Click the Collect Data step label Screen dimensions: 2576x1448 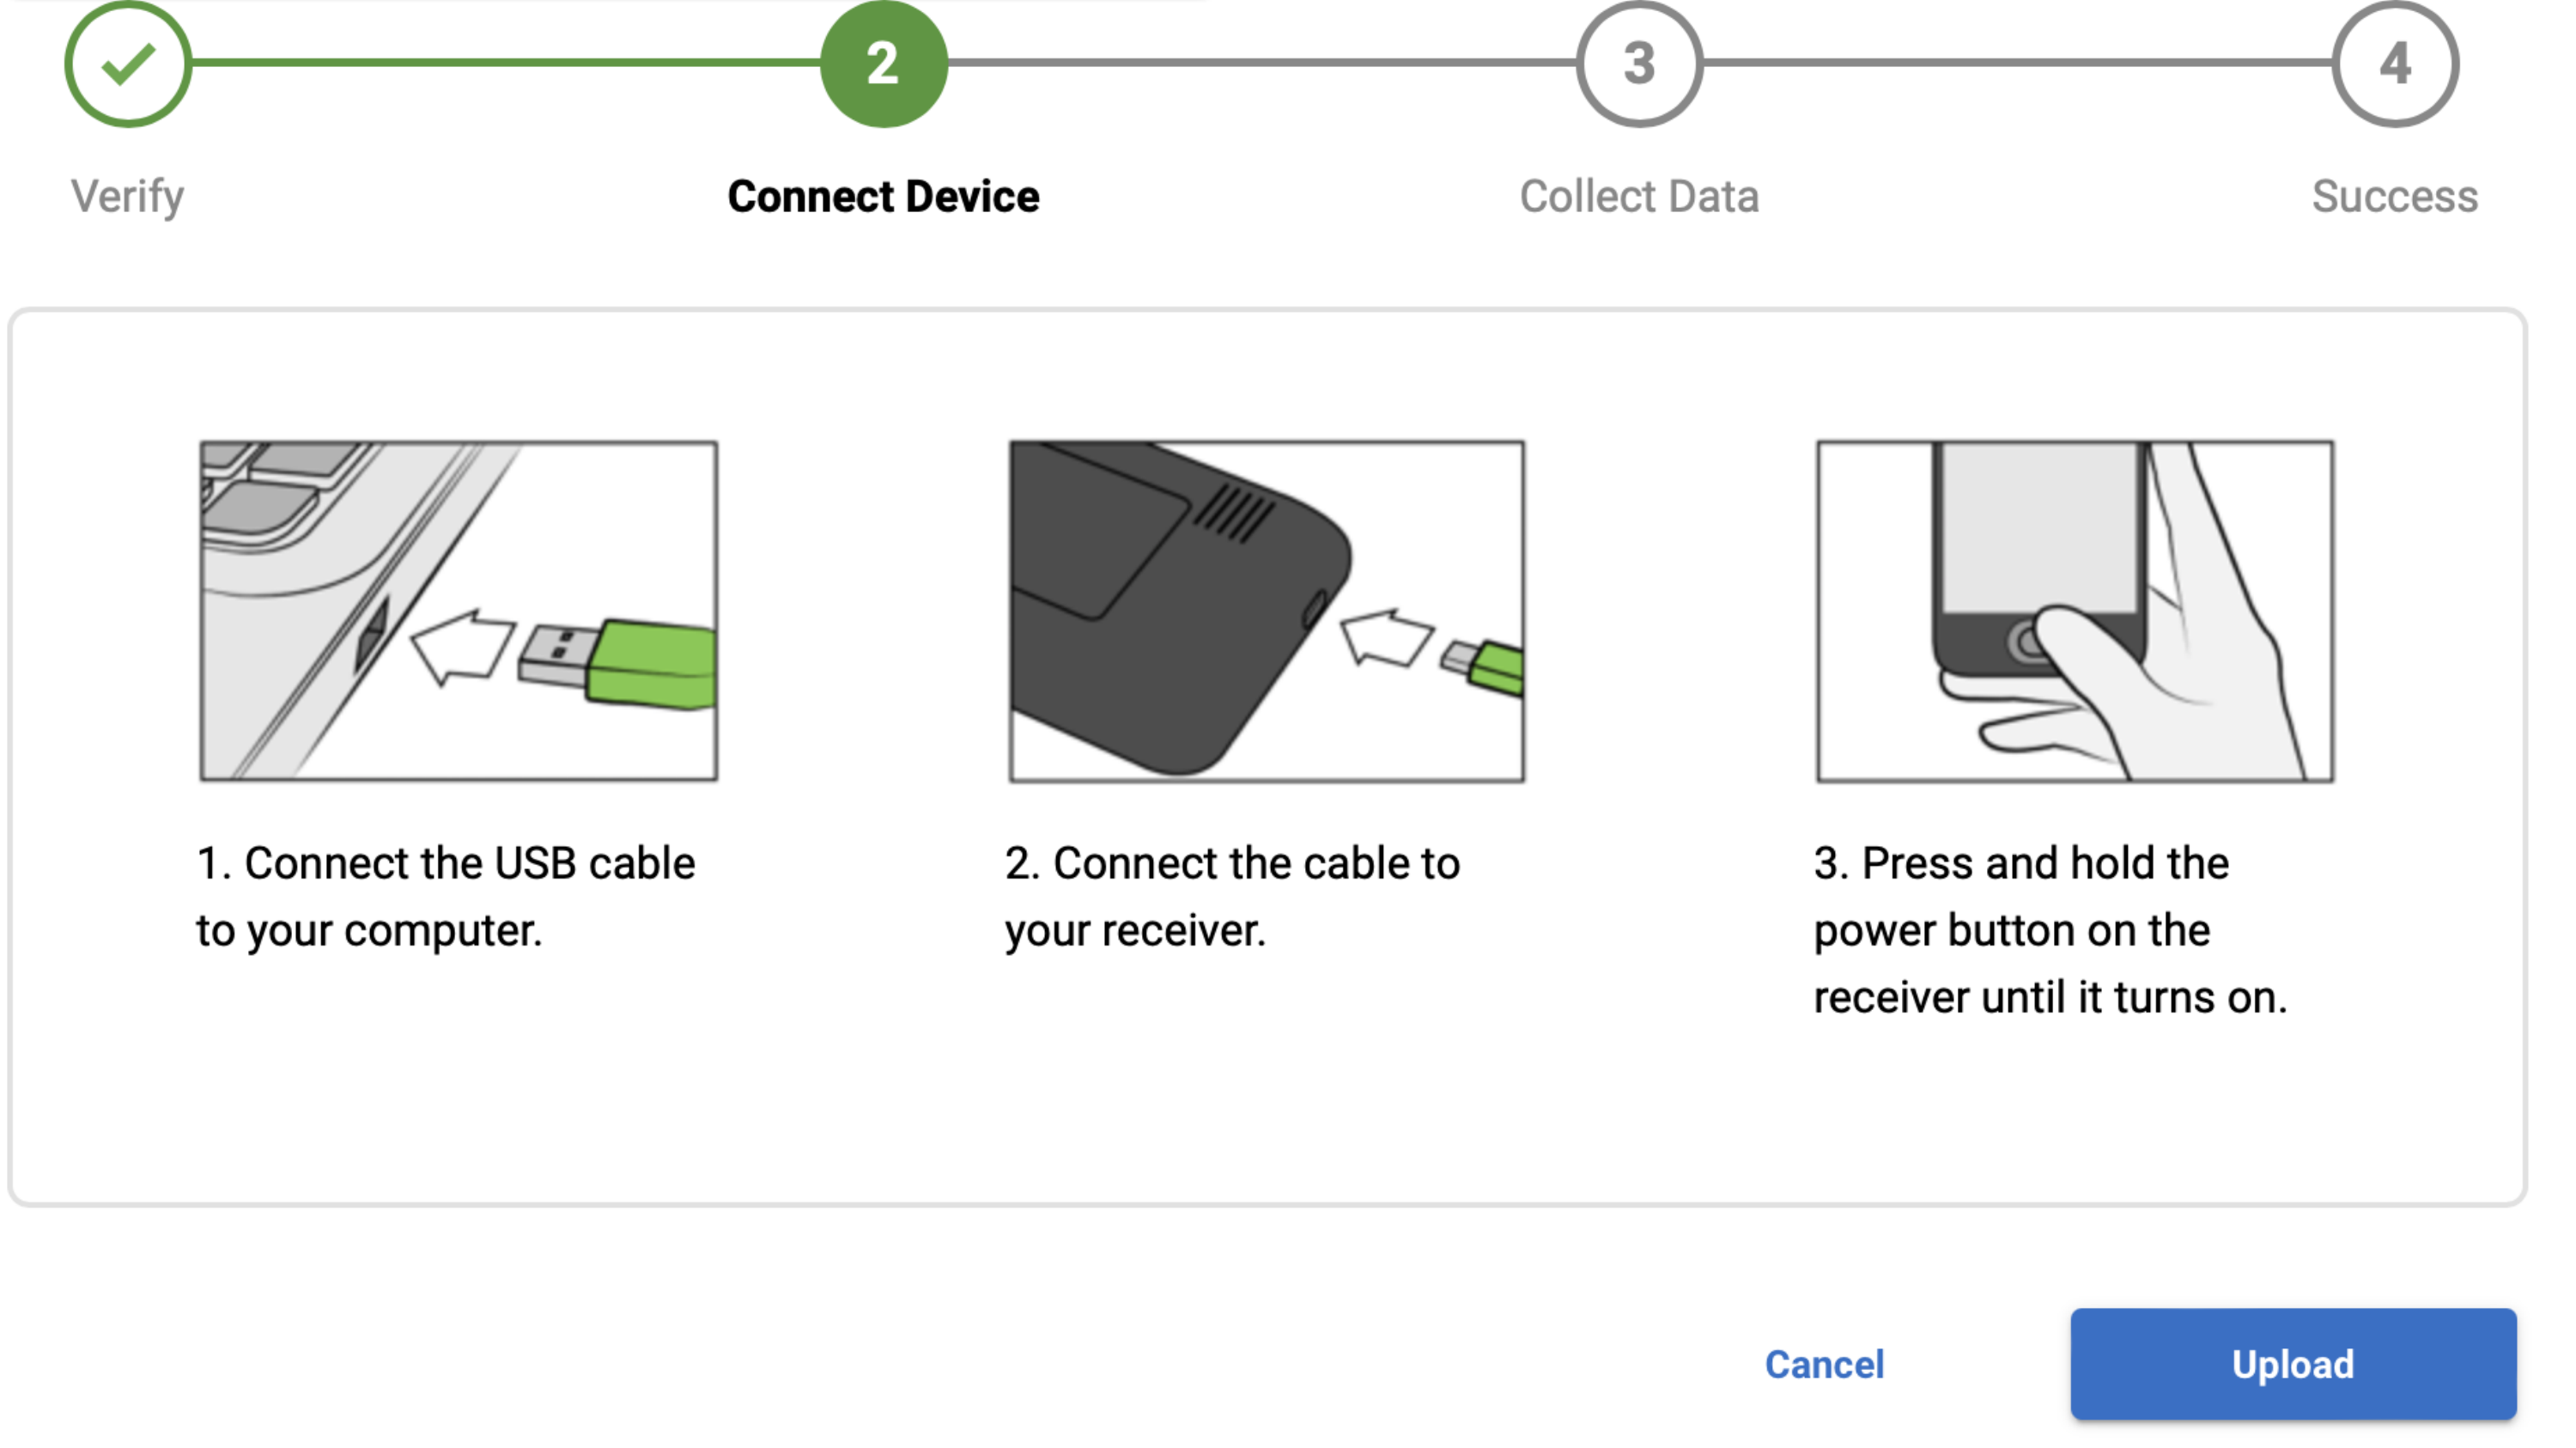tap(1639, 196)
